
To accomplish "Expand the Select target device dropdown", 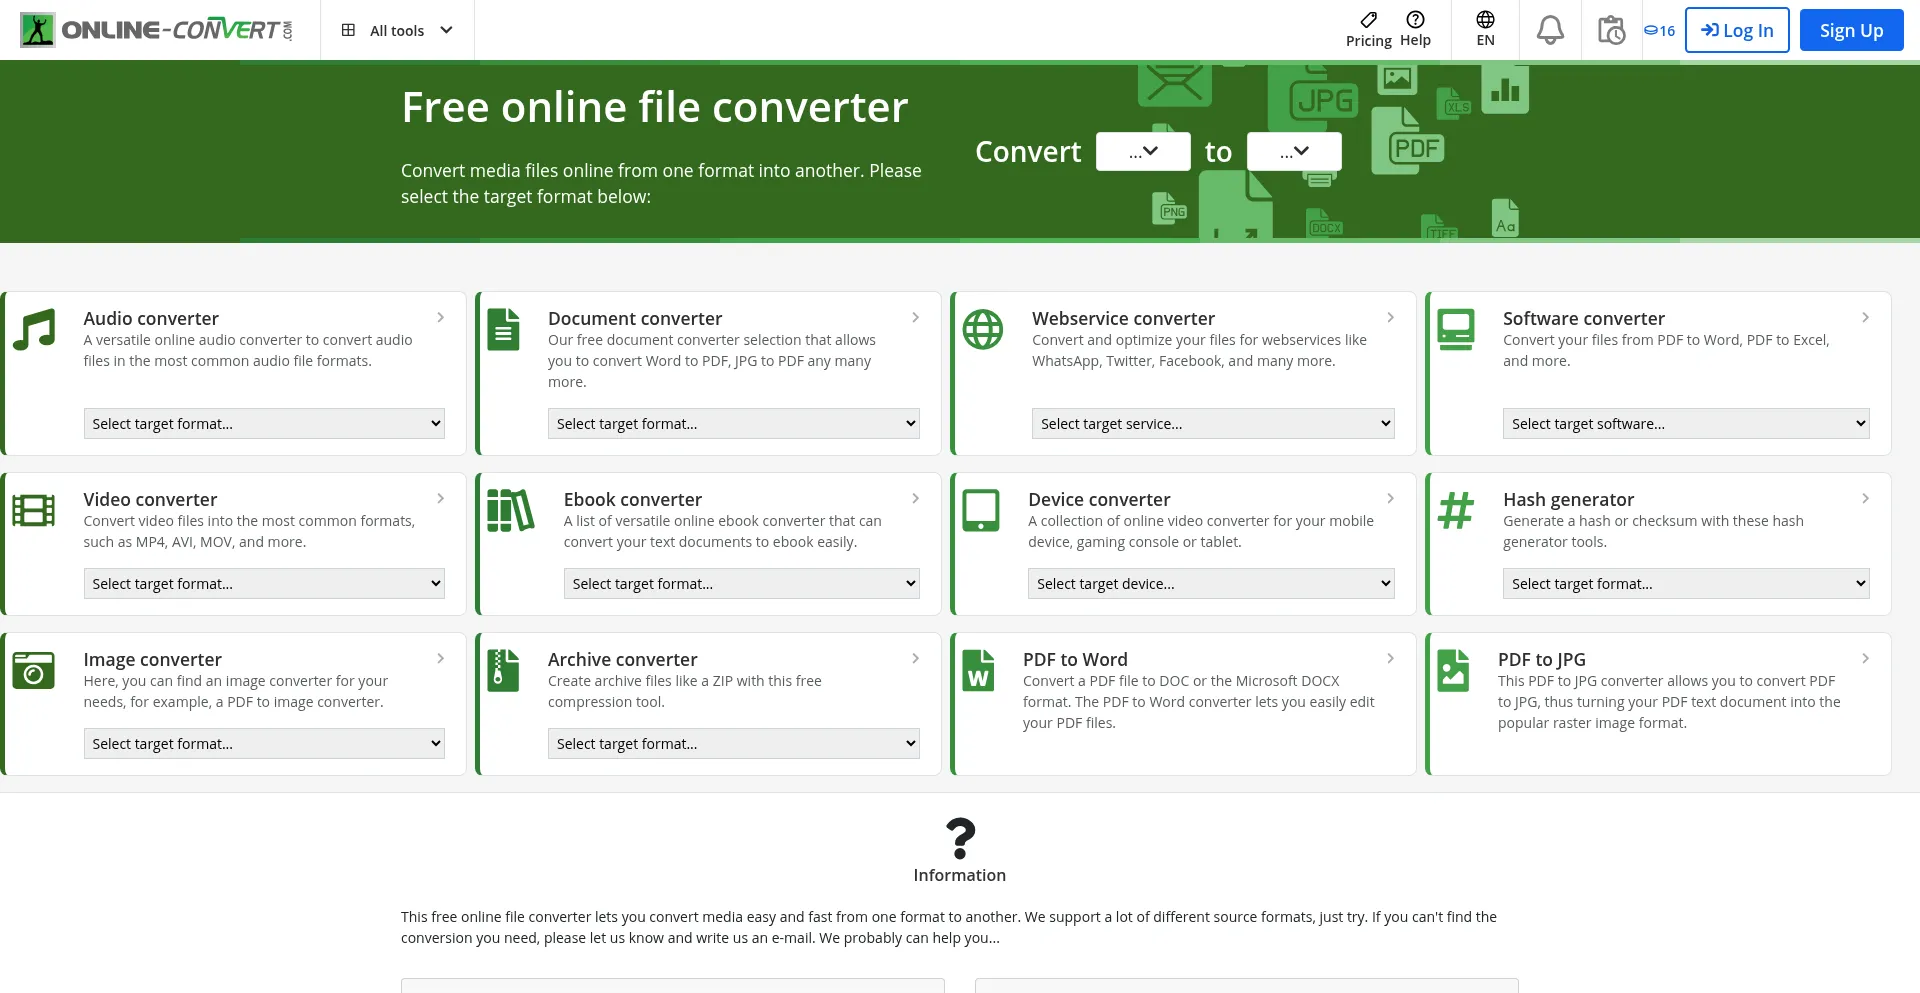I will (1211, 584).
